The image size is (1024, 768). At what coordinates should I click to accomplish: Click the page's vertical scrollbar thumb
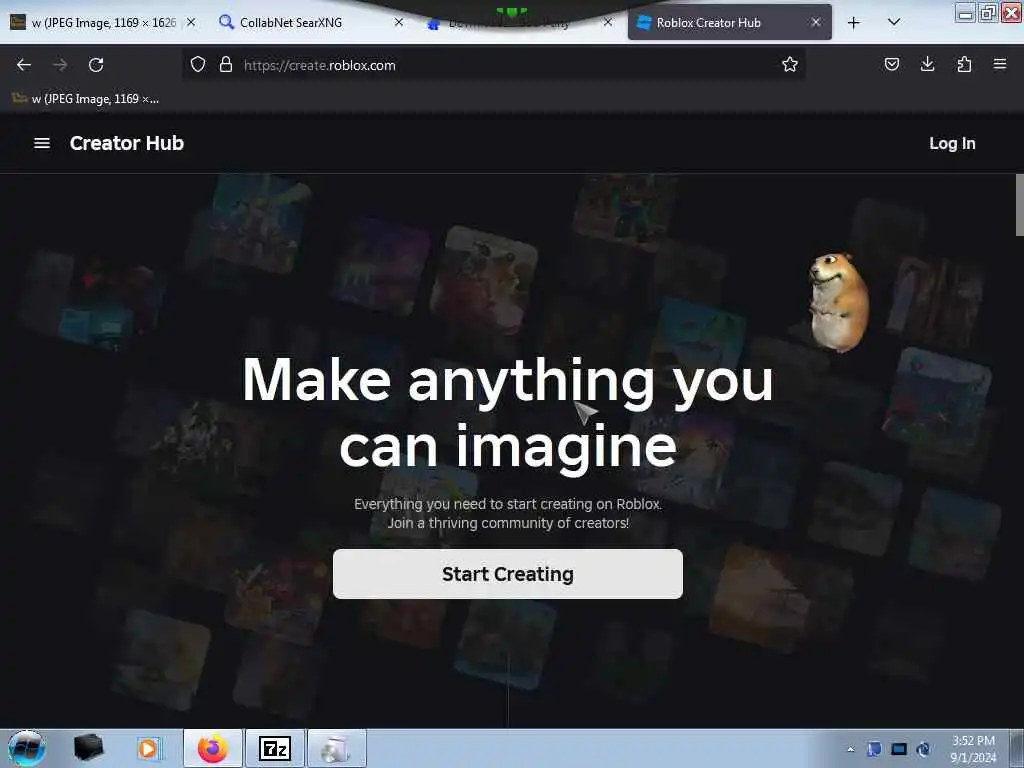1019,204
